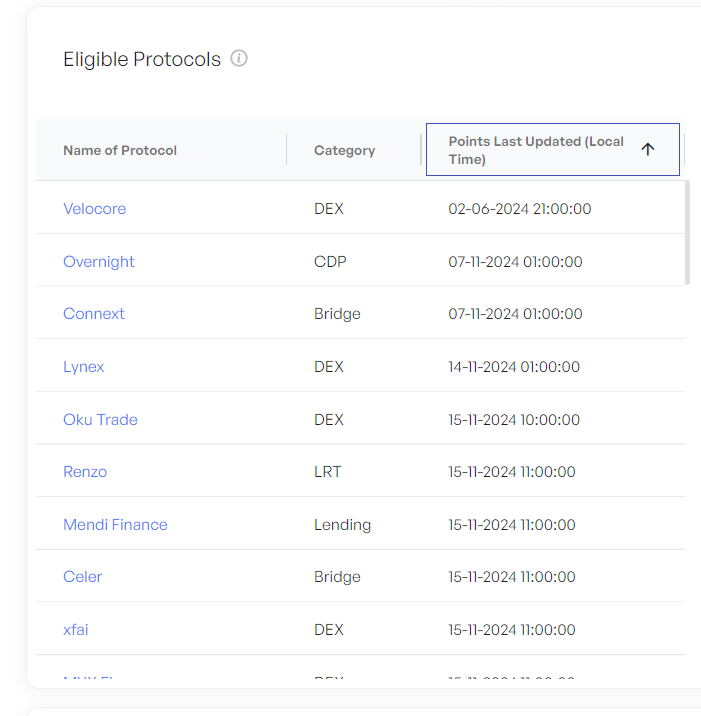Viewport: 701px width, 716px height.
Task: Click Points Last Updated column header
Action: coord(553,149)
